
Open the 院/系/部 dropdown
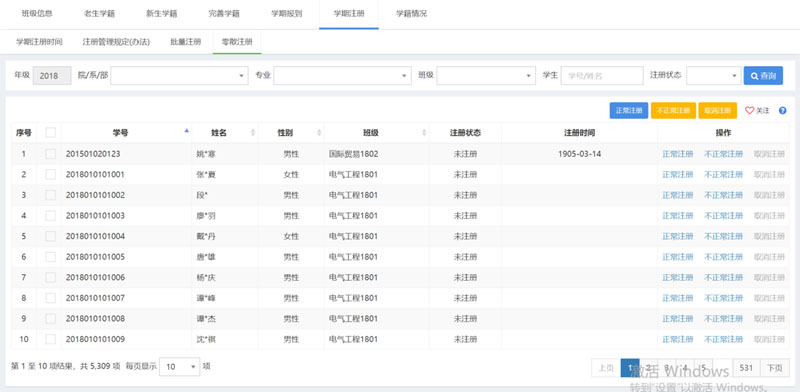(x=180, y=76)
